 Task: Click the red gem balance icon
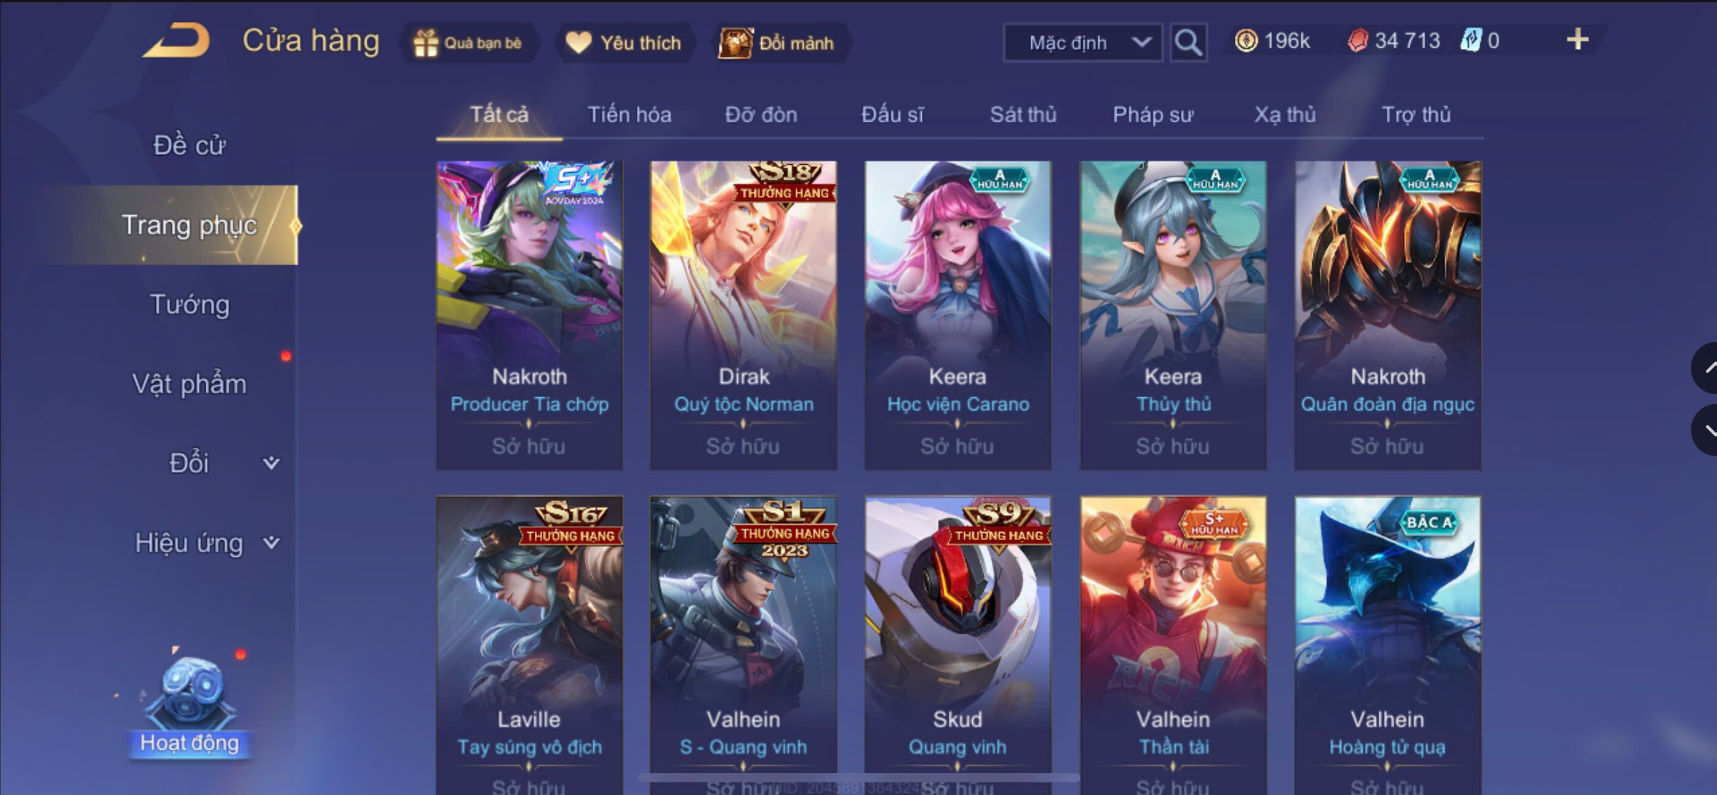pos(1357,41)
